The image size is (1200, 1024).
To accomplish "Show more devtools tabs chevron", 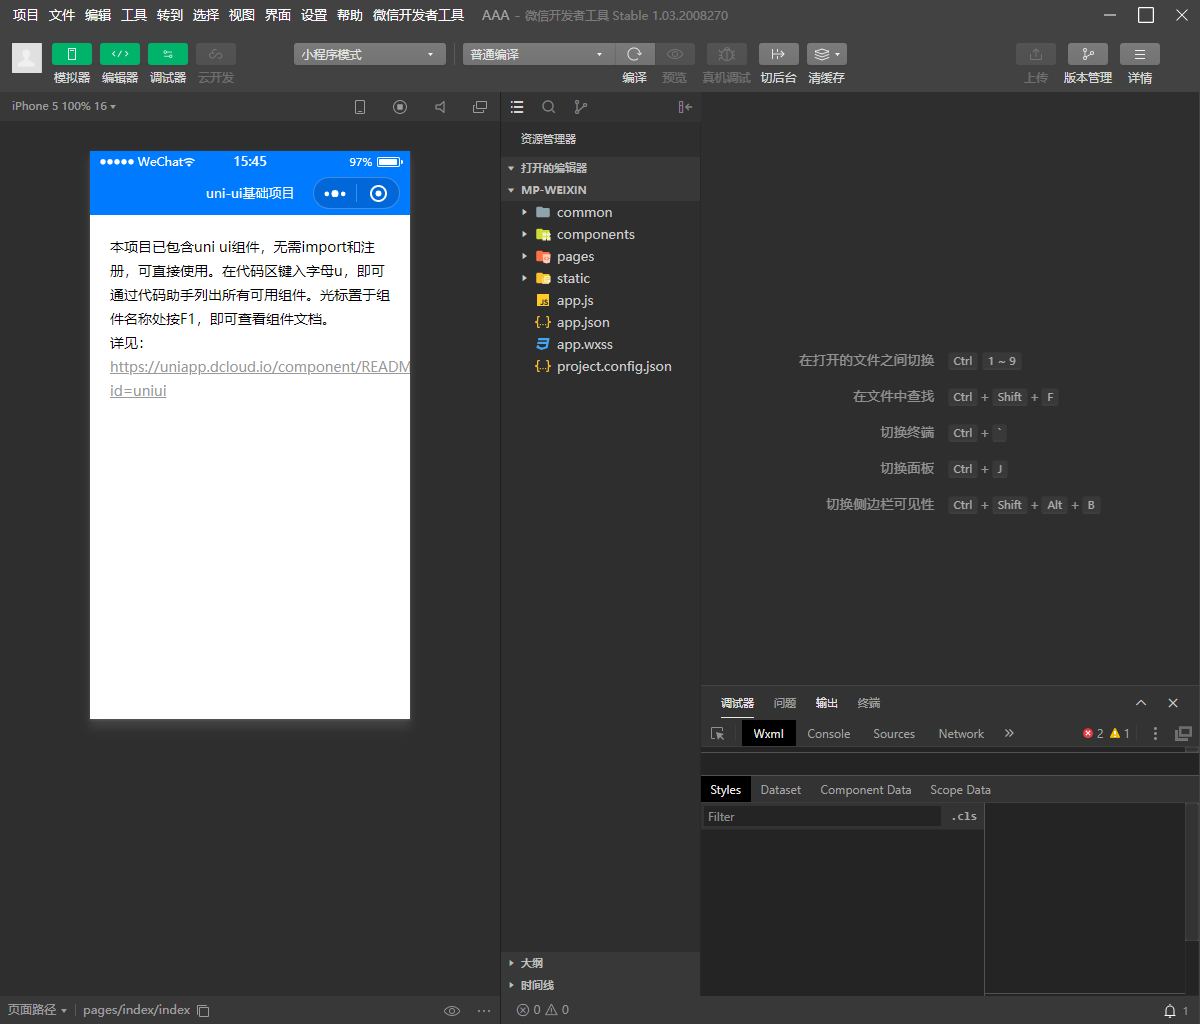I will click(1009, 733).
